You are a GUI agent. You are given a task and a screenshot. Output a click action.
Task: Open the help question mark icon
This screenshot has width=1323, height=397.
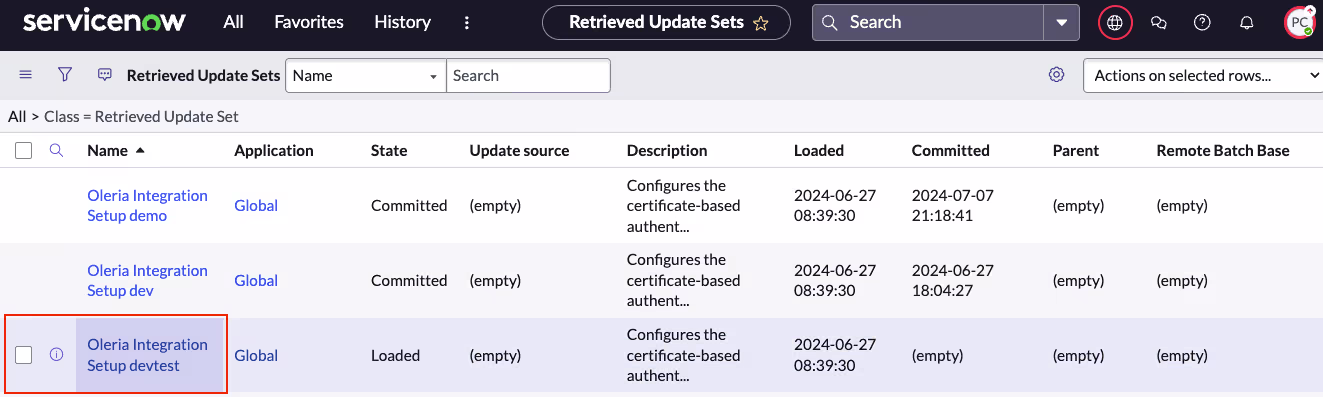point(1203,22)
